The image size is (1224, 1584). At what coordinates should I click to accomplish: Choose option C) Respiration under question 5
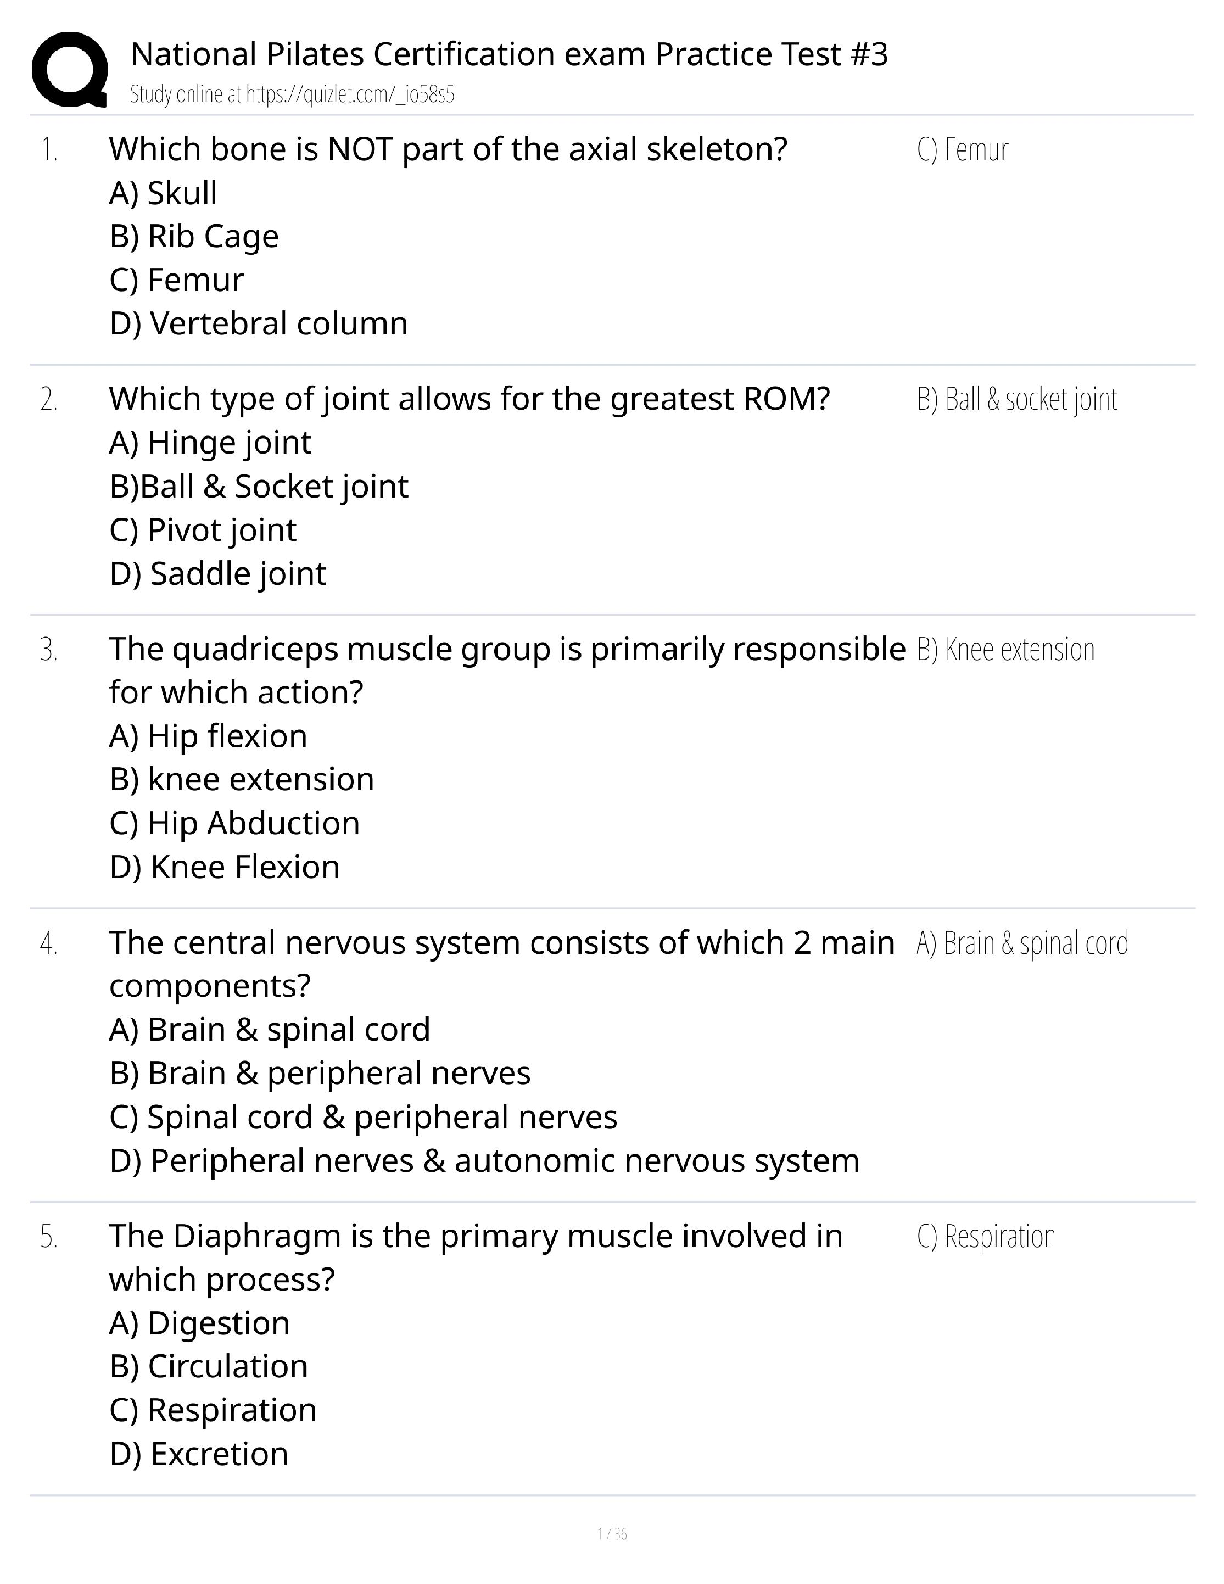point(213,1410)
